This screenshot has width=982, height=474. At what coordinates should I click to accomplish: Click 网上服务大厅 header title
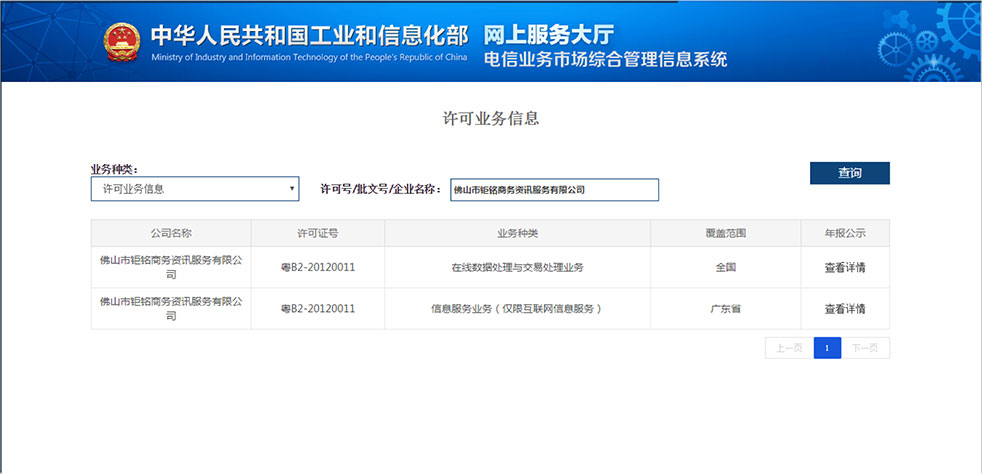pyautogui.click(x=549, y=36)
